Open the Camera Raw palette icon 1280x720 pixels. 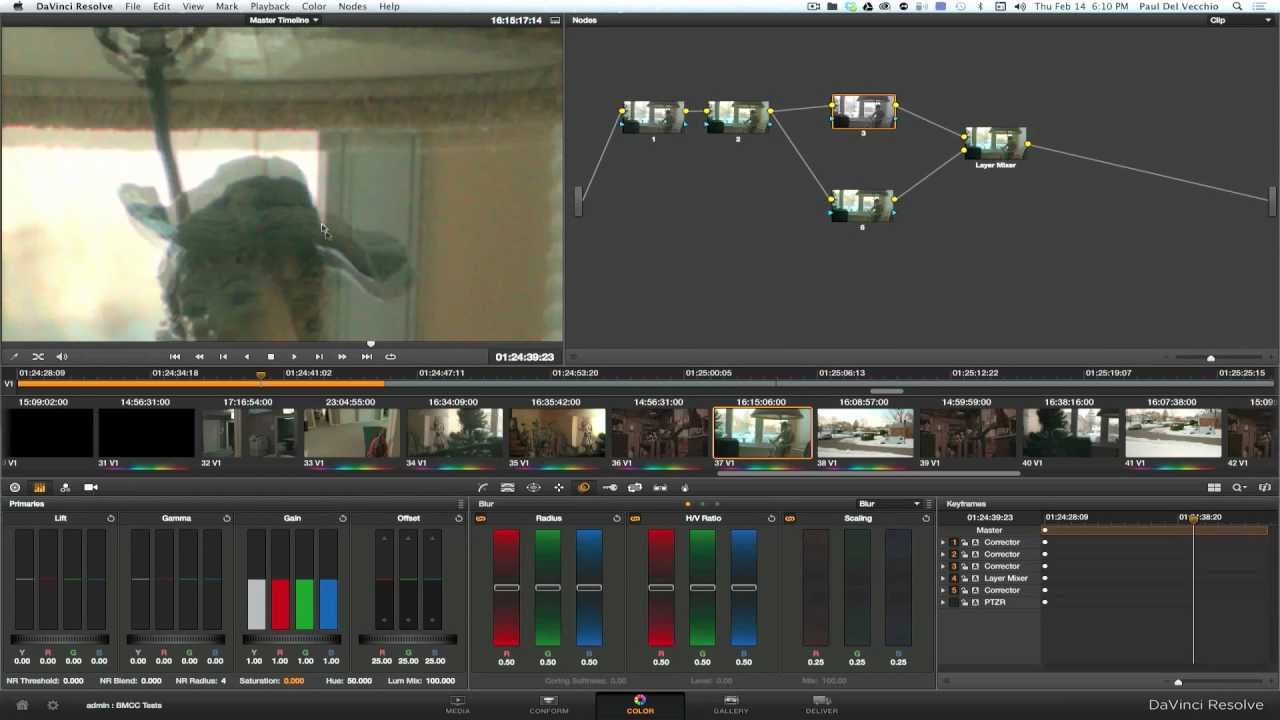(x=15, y=487)
